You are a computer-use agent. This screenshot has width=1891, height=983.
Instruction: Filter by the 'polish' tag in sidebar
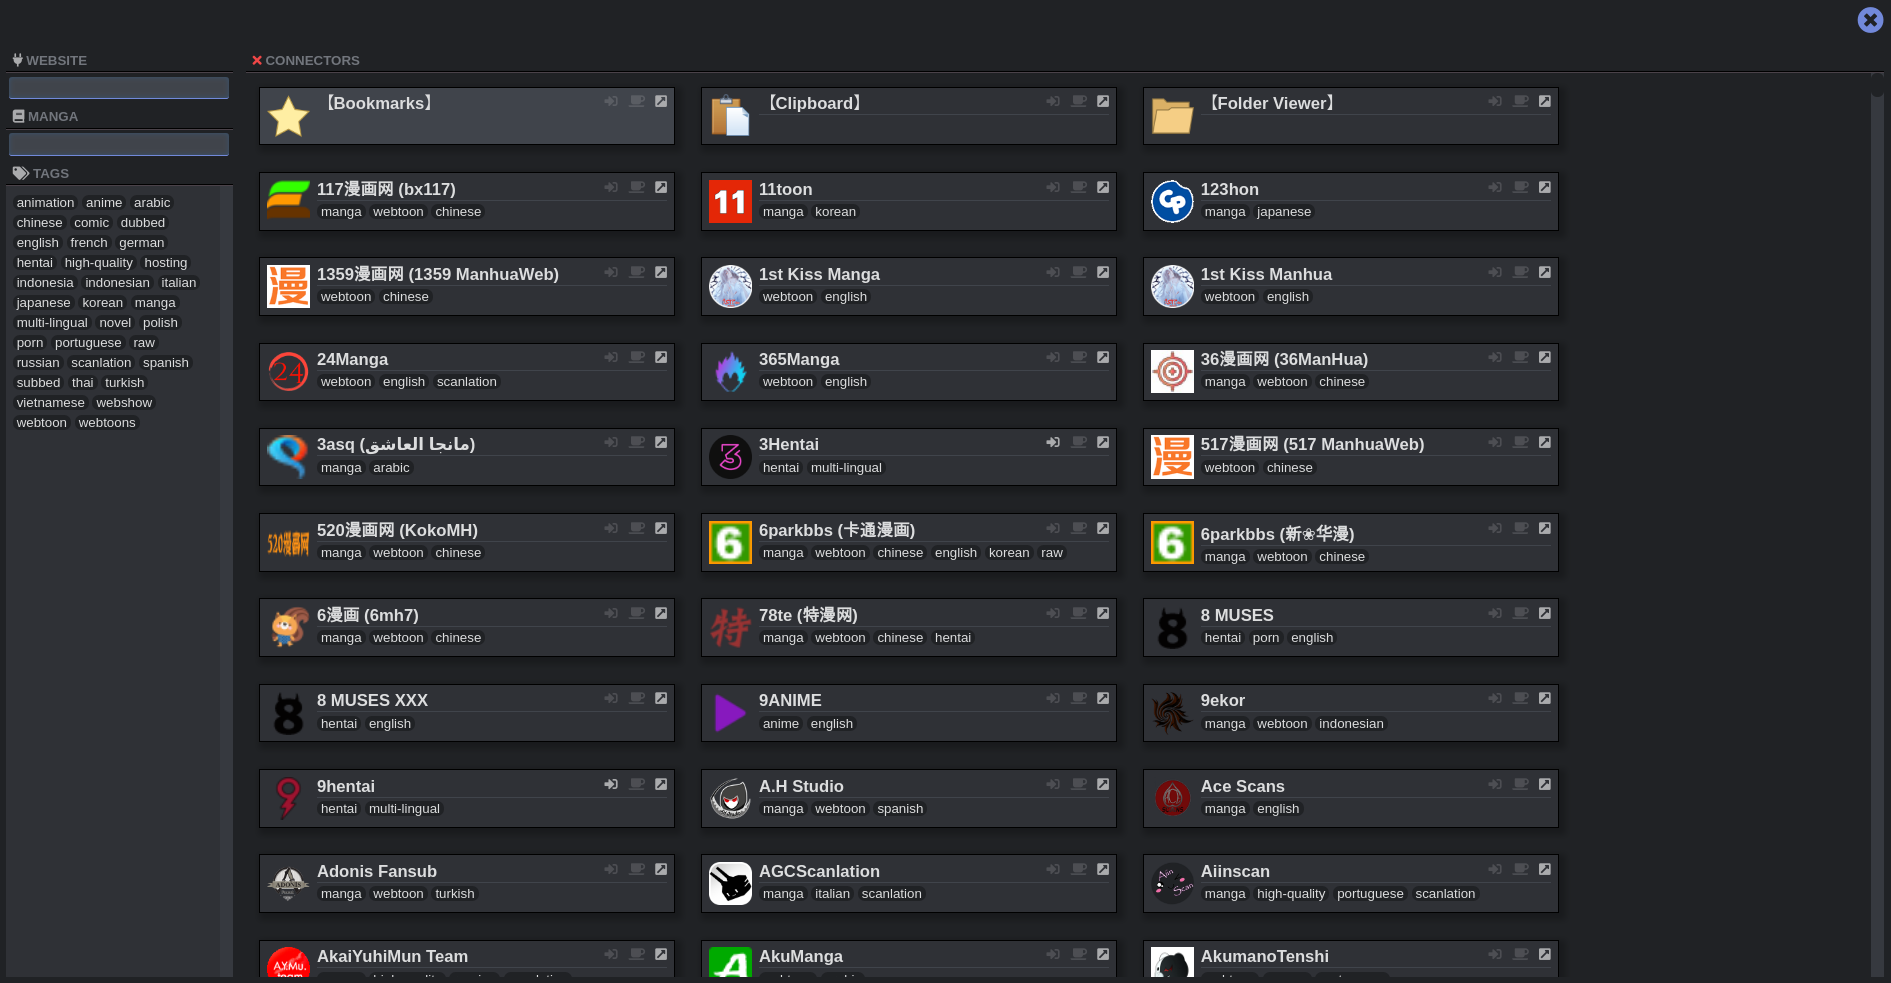[x=160, y=323]
